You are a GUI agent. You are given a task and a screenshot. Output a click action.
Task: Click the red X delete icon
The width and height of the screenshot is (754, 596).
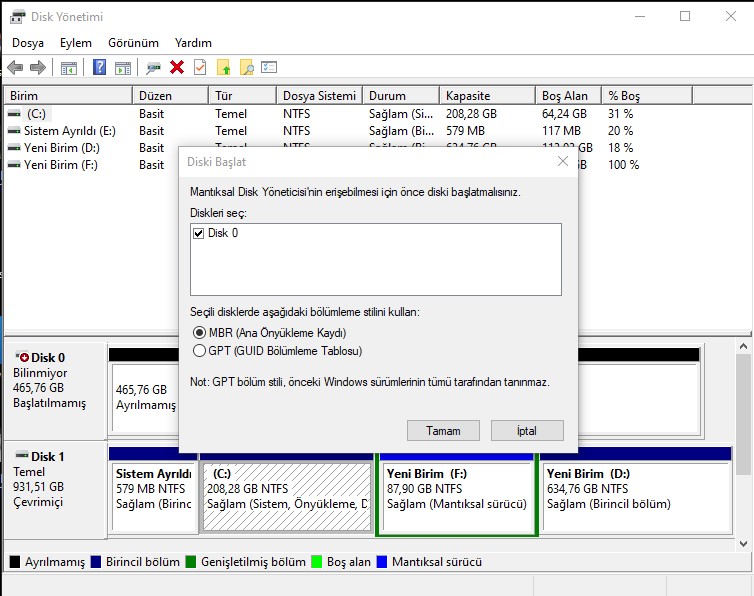[177, 67]
